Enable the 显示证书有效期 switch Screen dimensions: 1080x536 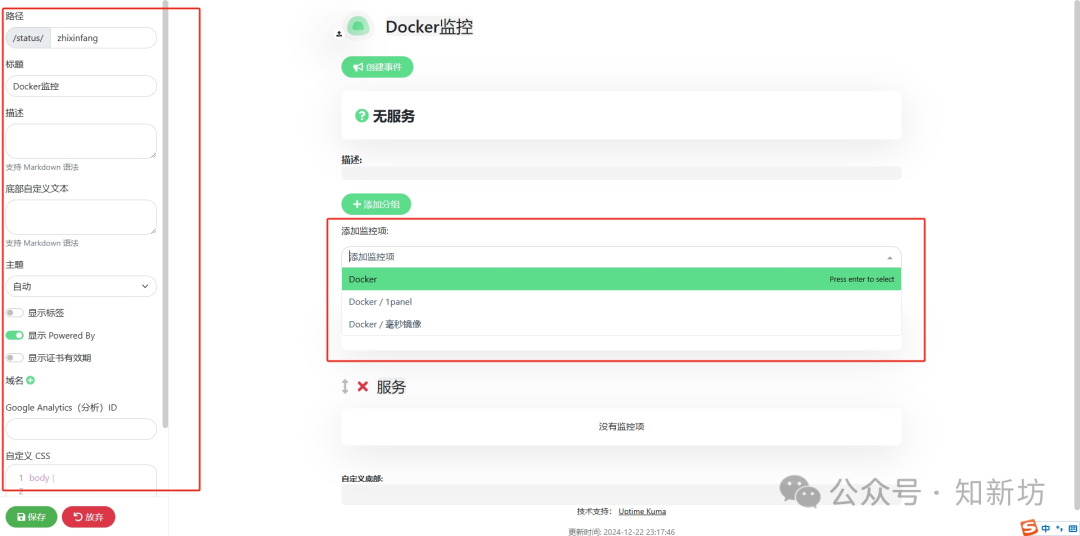[14, 358]
